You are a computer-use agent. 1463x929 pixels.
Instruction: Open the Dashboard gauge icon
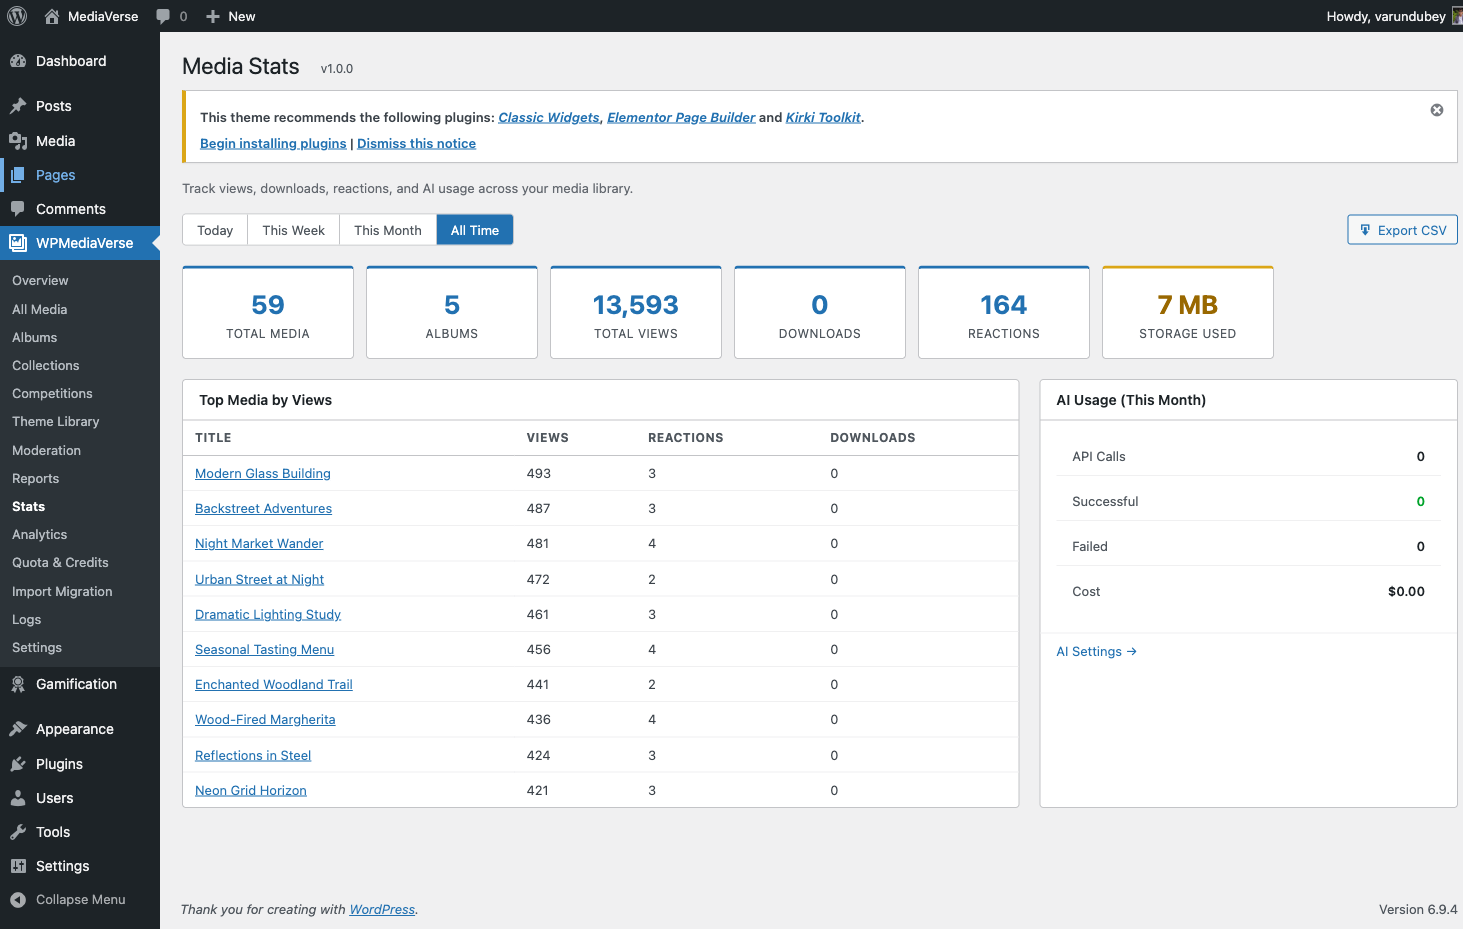point(20,61)
